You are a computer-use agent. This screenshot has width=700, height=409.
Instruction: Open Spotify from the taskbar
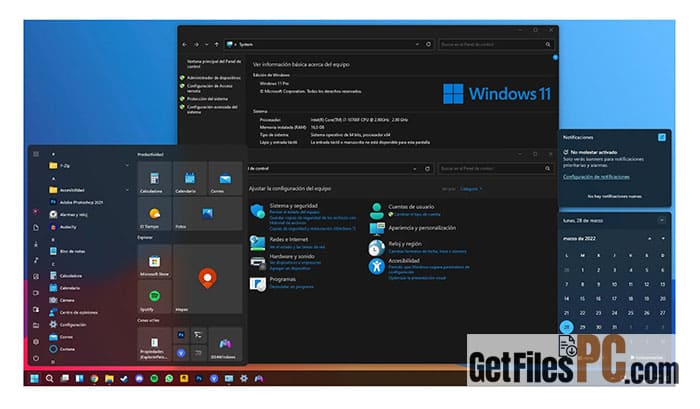(154, 379)
